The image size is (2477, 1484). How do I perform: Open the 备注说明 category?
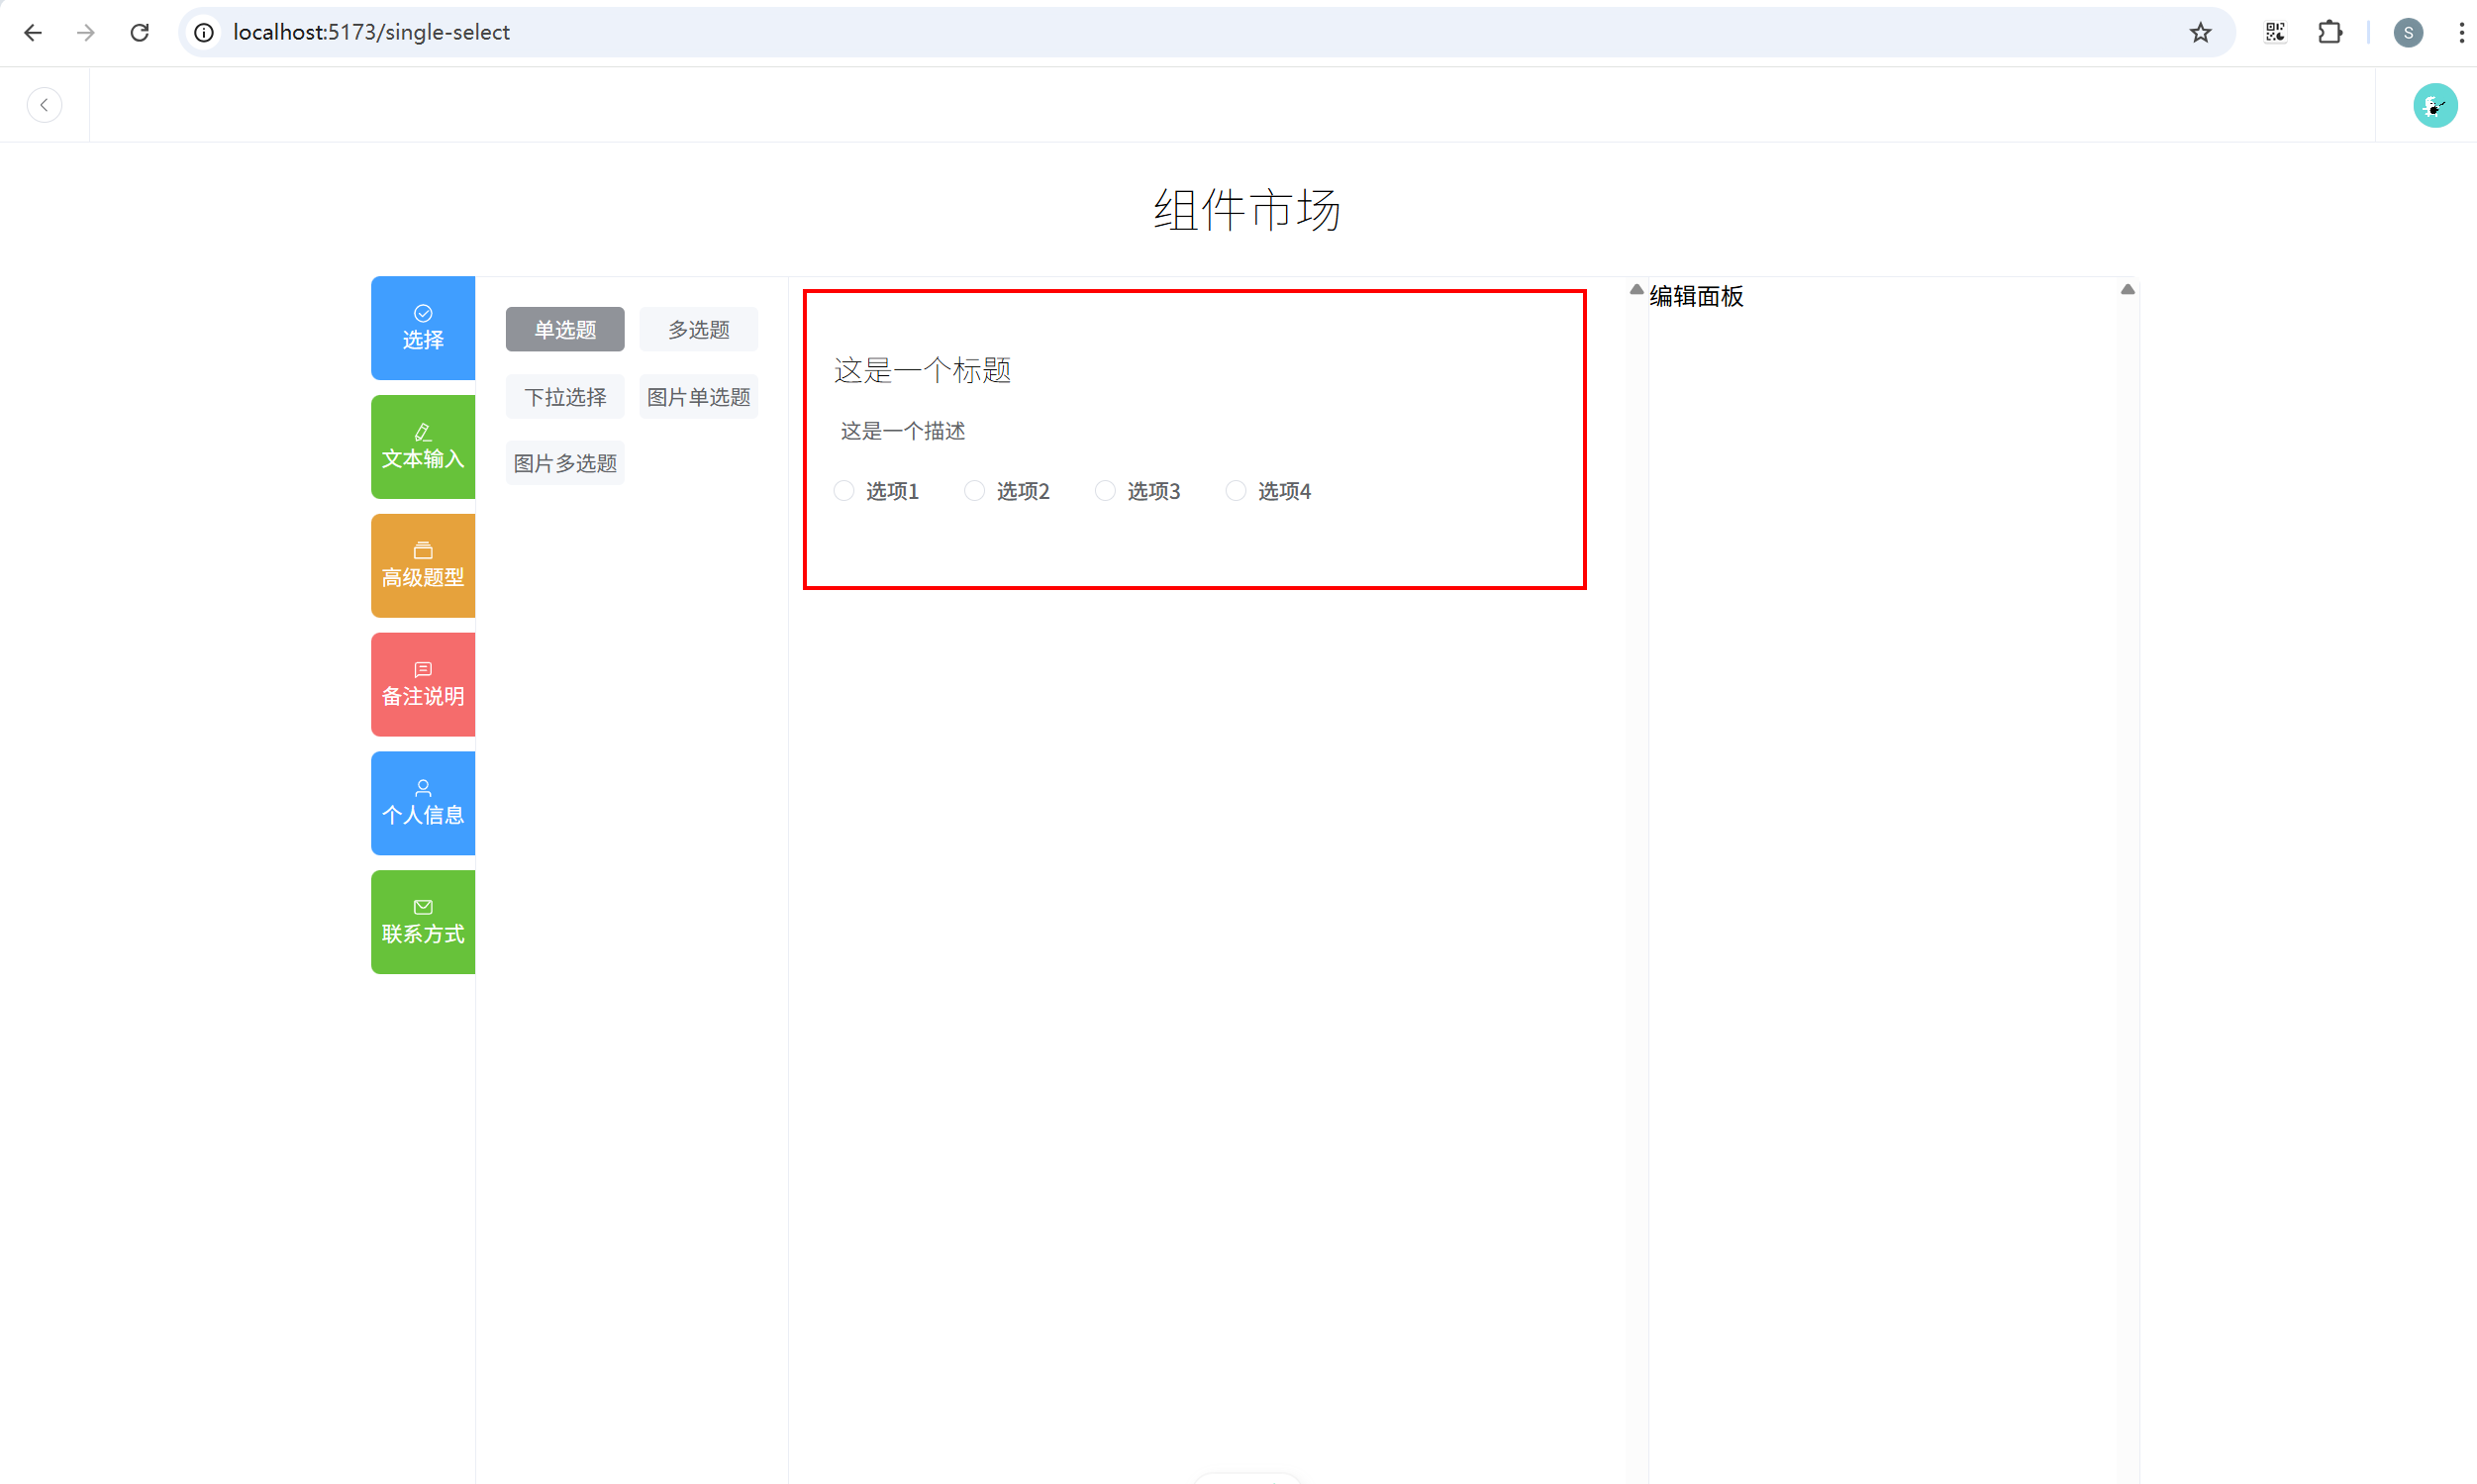[423, 685]
